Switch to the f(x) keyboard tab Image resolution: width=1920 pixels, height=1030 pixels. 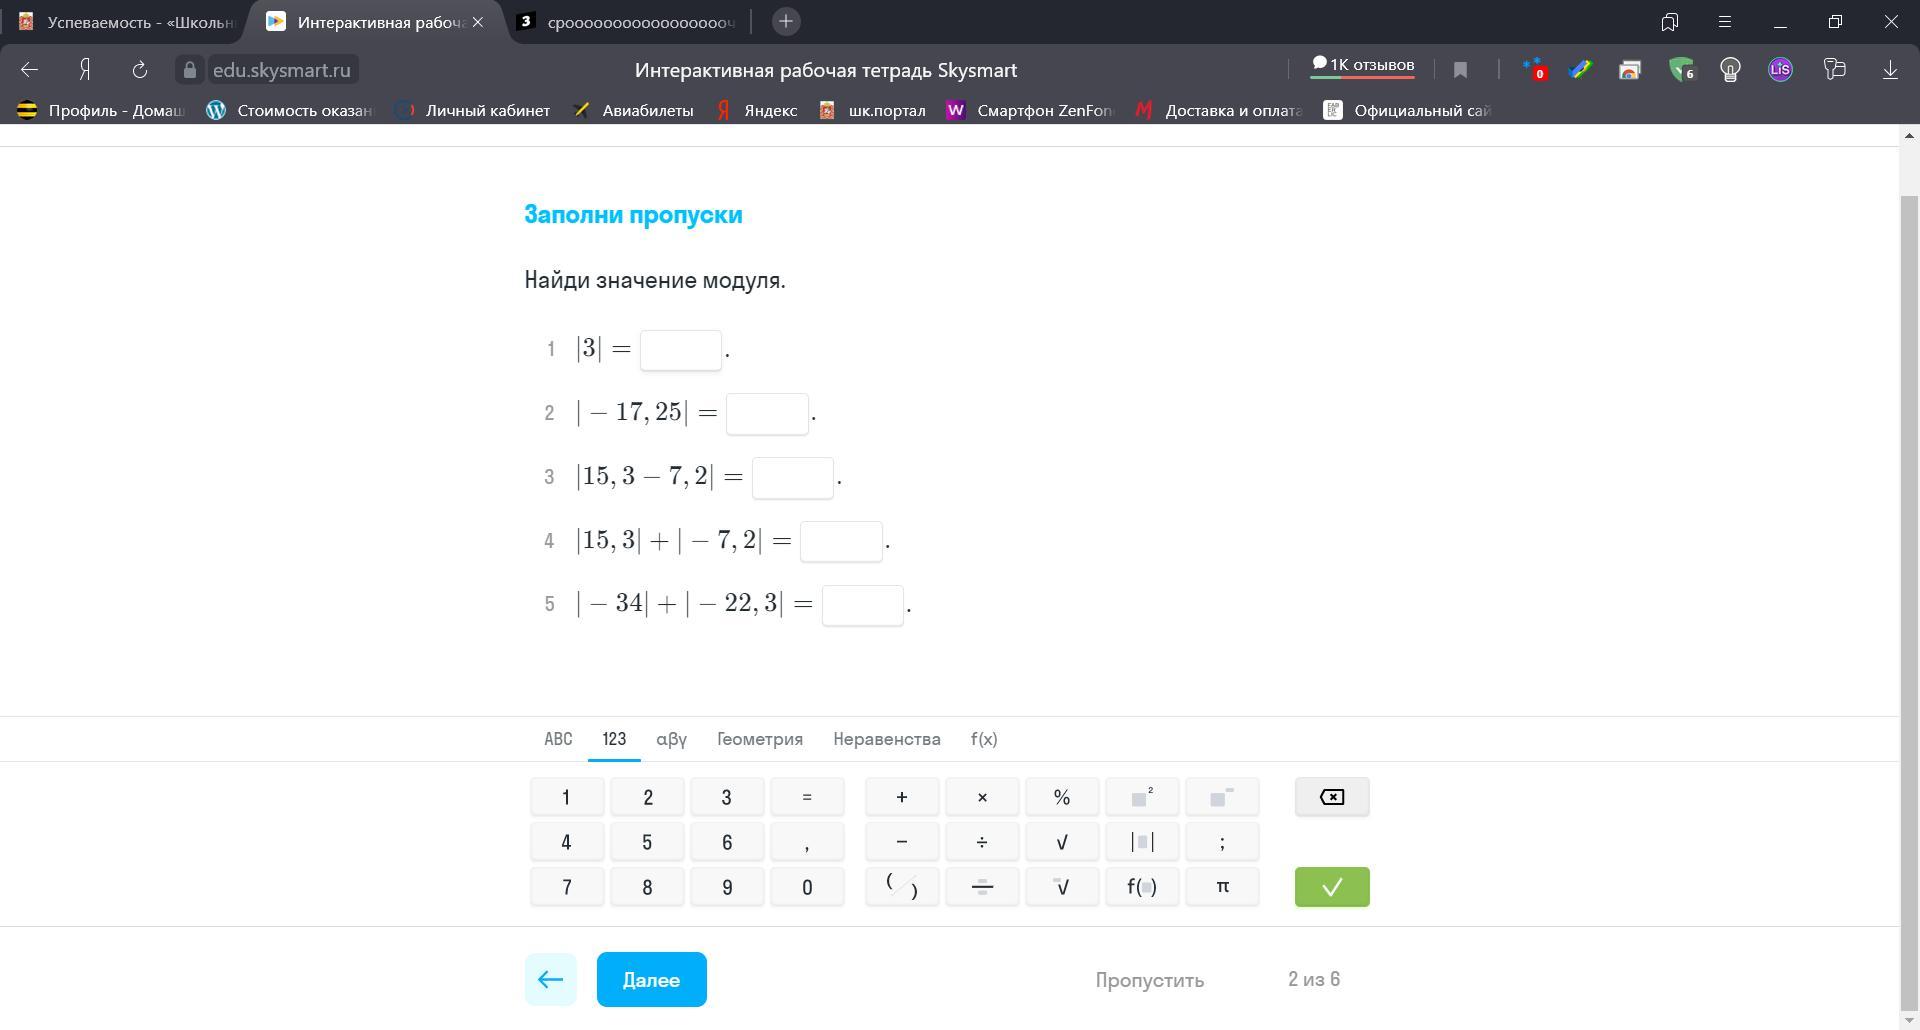[984, 739]
